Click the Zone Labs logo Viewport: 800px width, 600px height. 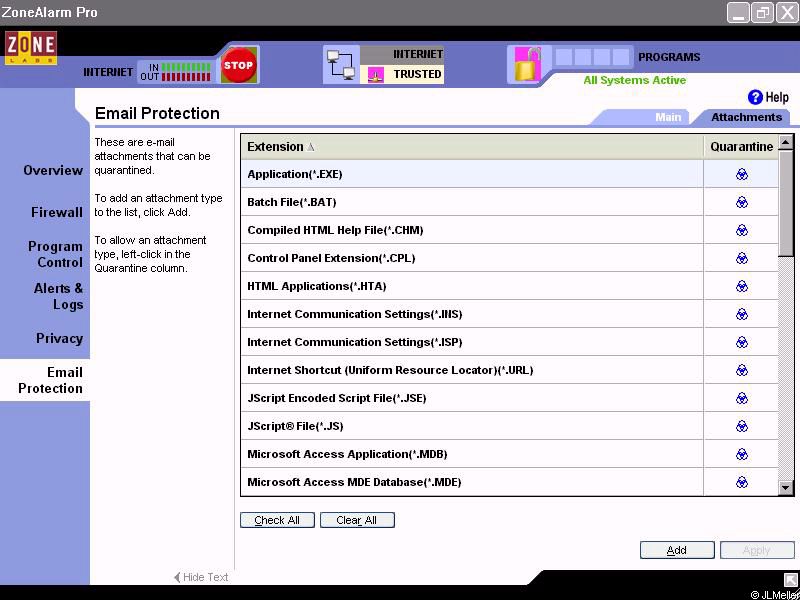point(31,48)
